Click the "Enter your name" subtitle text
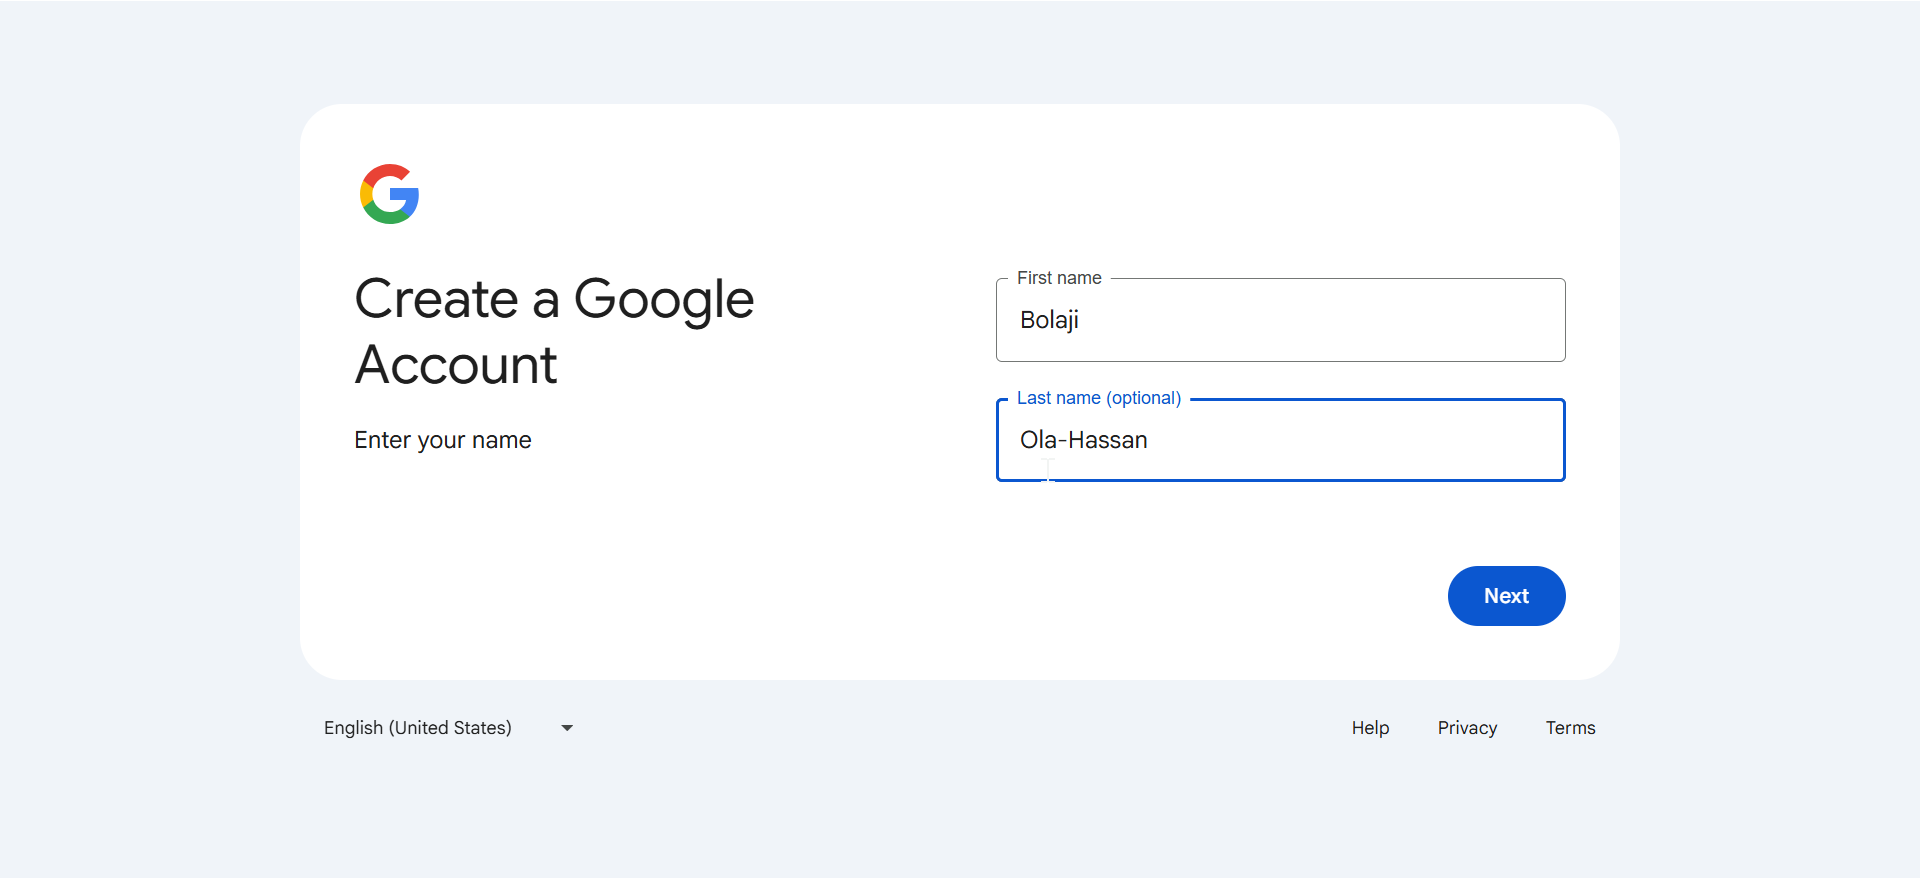 coord(443,440)
